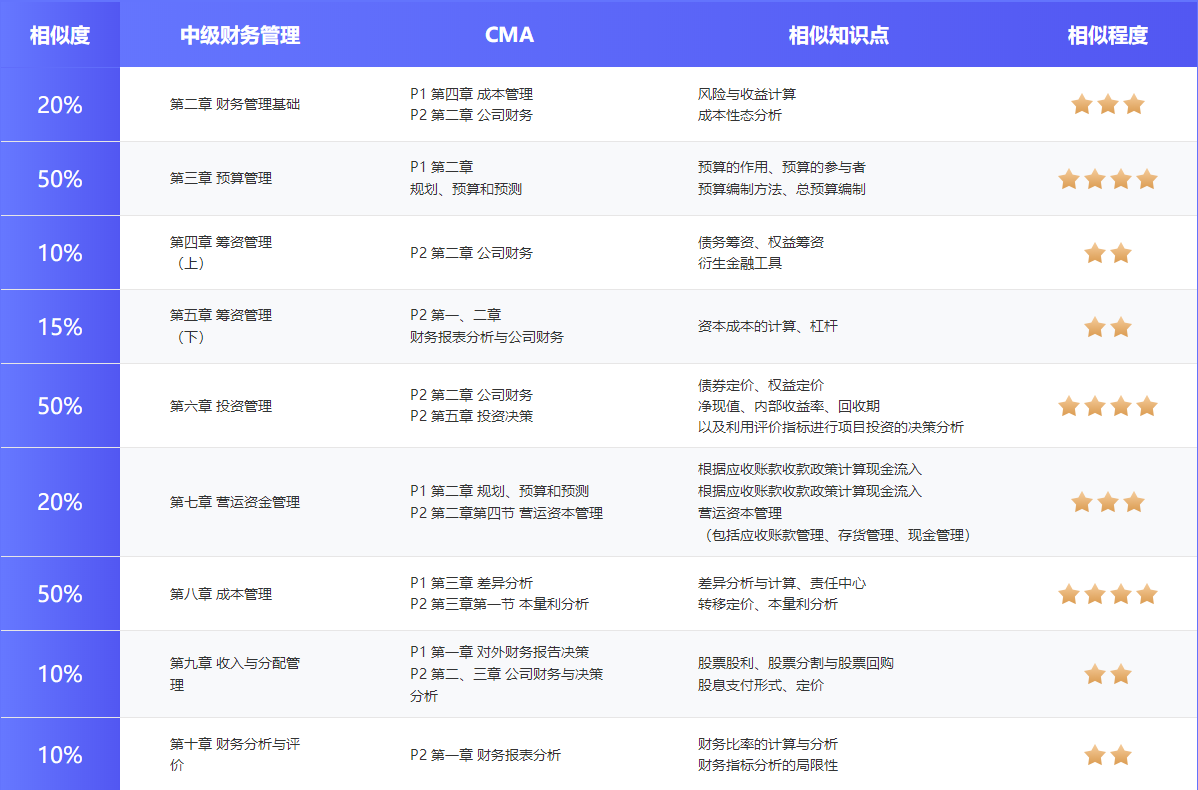The width and height of the screenshot is (1198, 790).
Task: Click the three-star rating for 第二章 财务管理基础
Action: [1107, 104]
